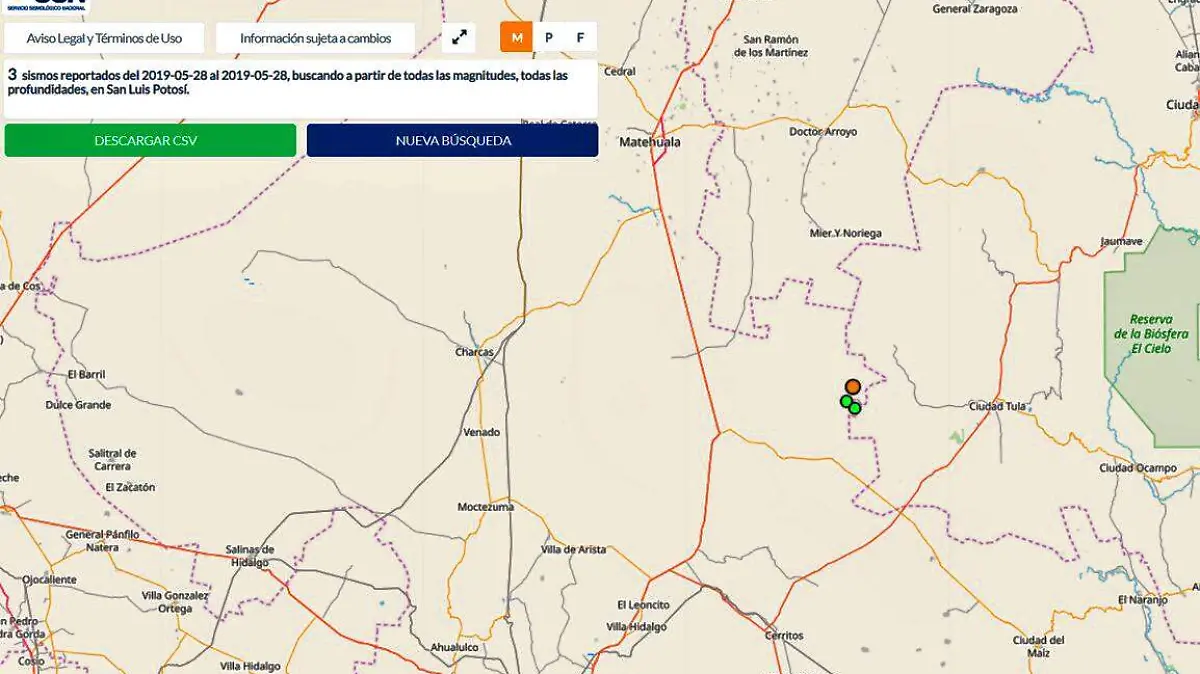Screen dimensions: 1200x674
Task: Switch to the P mode toggle
Action: [548, 38]
